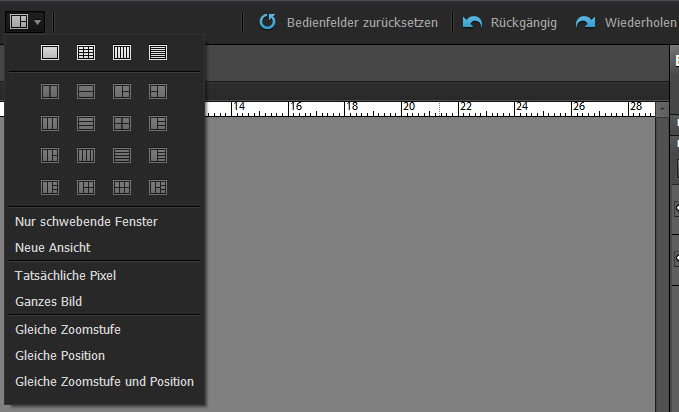Choose 5-up layout, two columns plus three stacked
The image size is (679, 412).
click(x=50, y=188)
